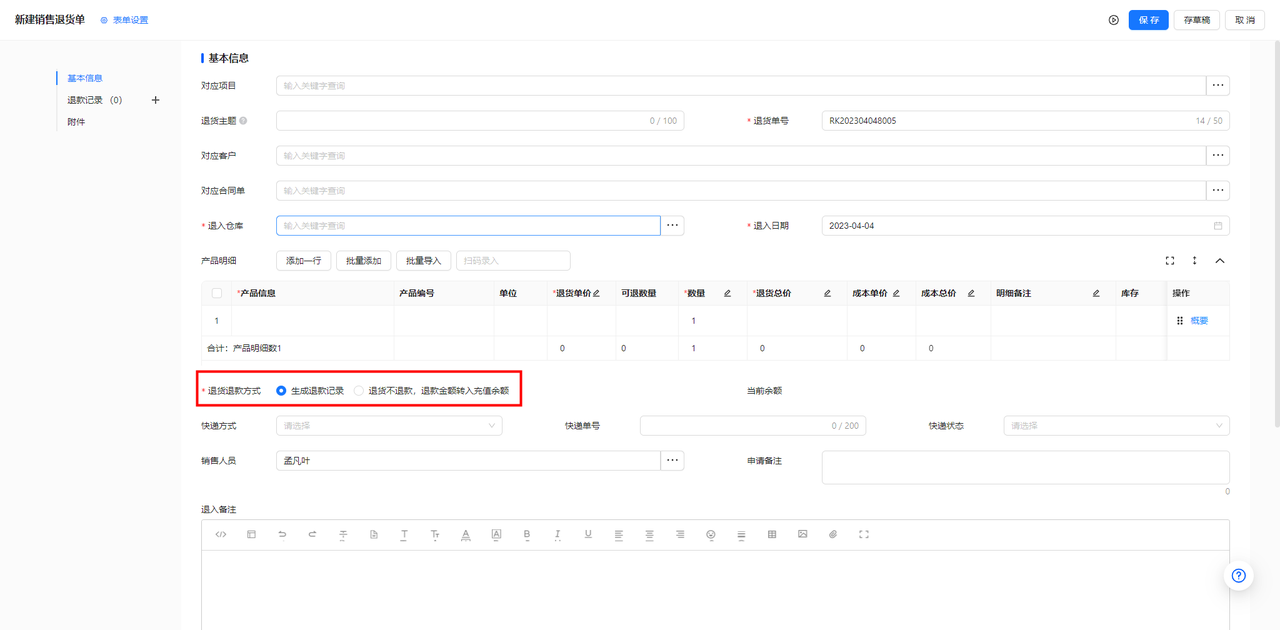1280x630 pixels.
Task: Click the 保存 button
Action: 1148,20
